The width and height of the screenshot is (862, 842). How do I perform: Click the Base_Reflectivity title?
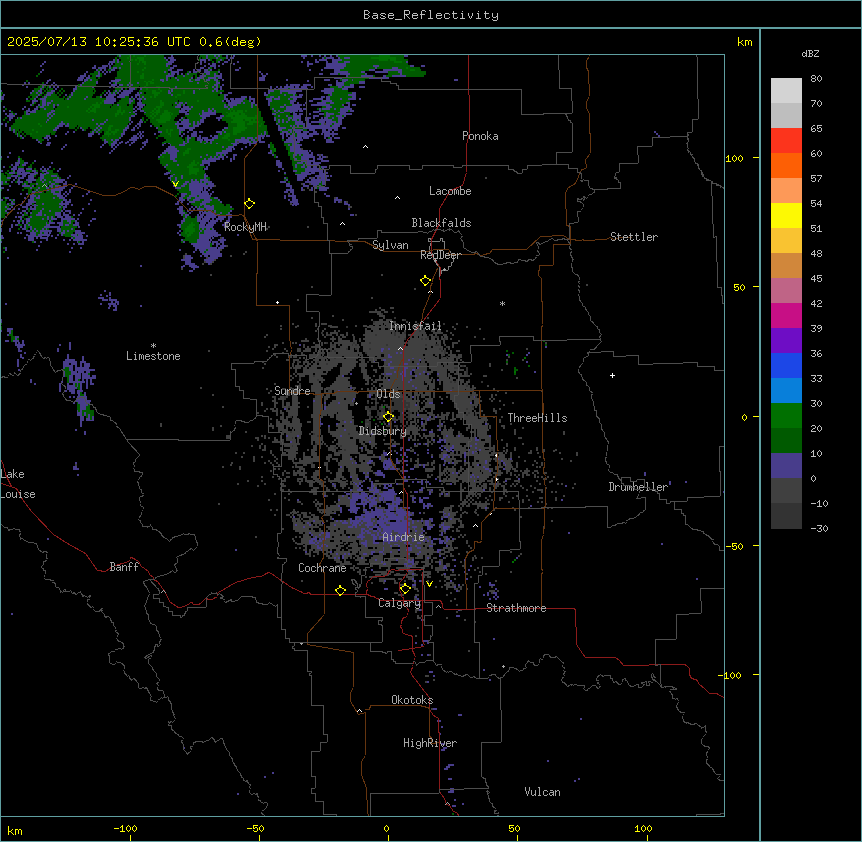point(431,15)
